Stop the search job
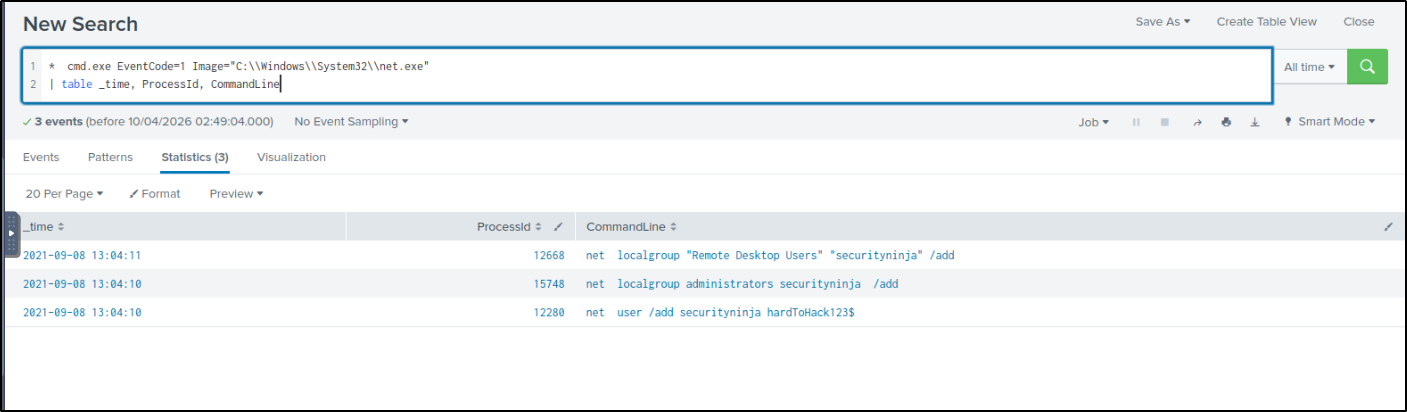 click(1164, 122)
